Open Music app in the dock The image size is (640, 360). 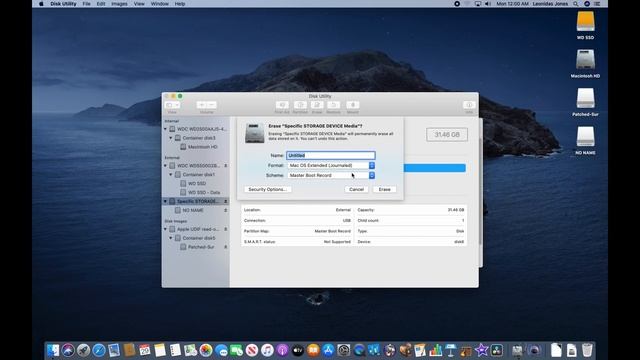(x=267, y=350)
